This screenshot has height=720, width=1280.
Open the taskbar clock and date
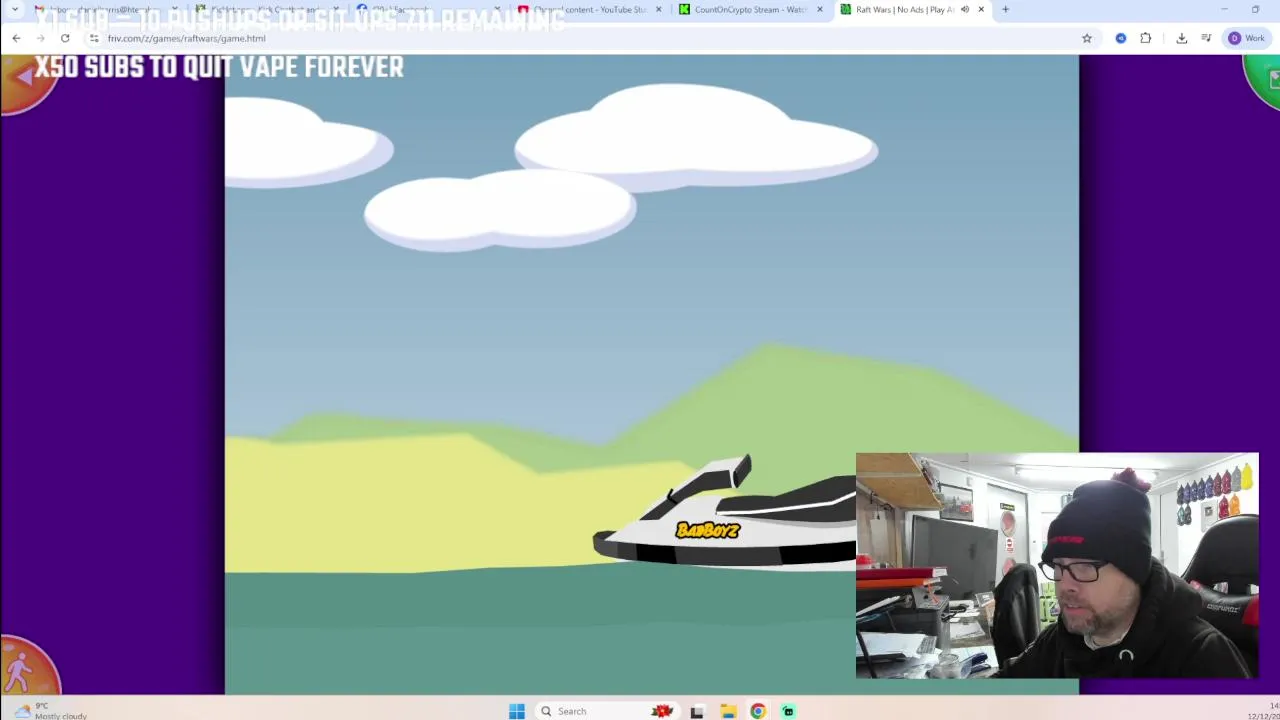pos(1262,711)
